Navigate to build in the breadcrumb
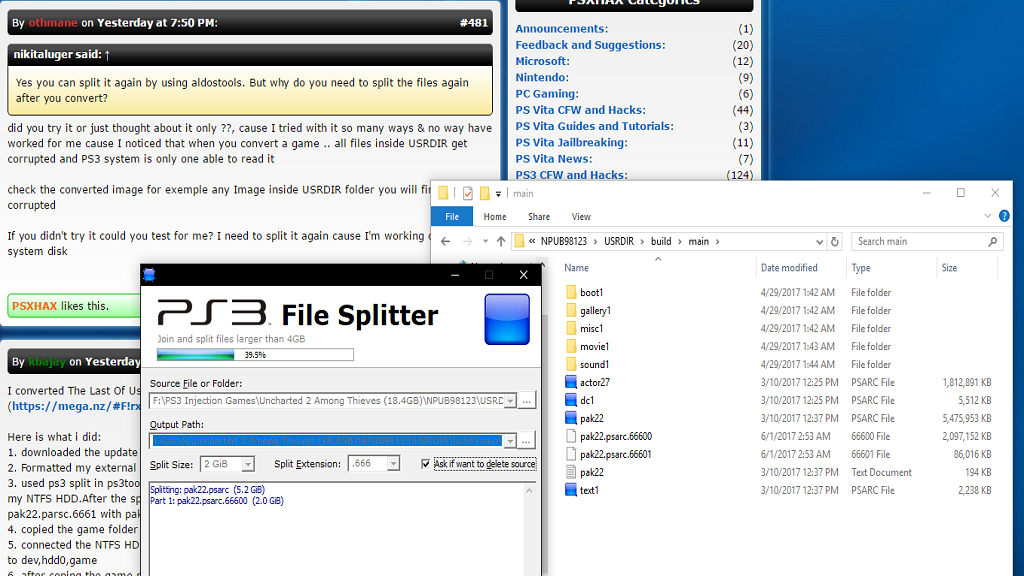1024x576 pixels. [661, 242]
